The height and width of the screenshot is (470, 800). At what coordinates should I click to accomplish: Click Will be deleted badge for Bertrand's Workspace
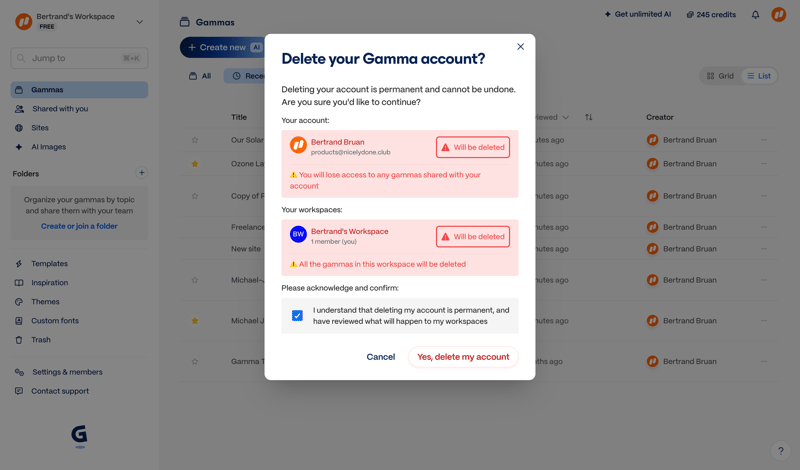click(x=473, y=236)
